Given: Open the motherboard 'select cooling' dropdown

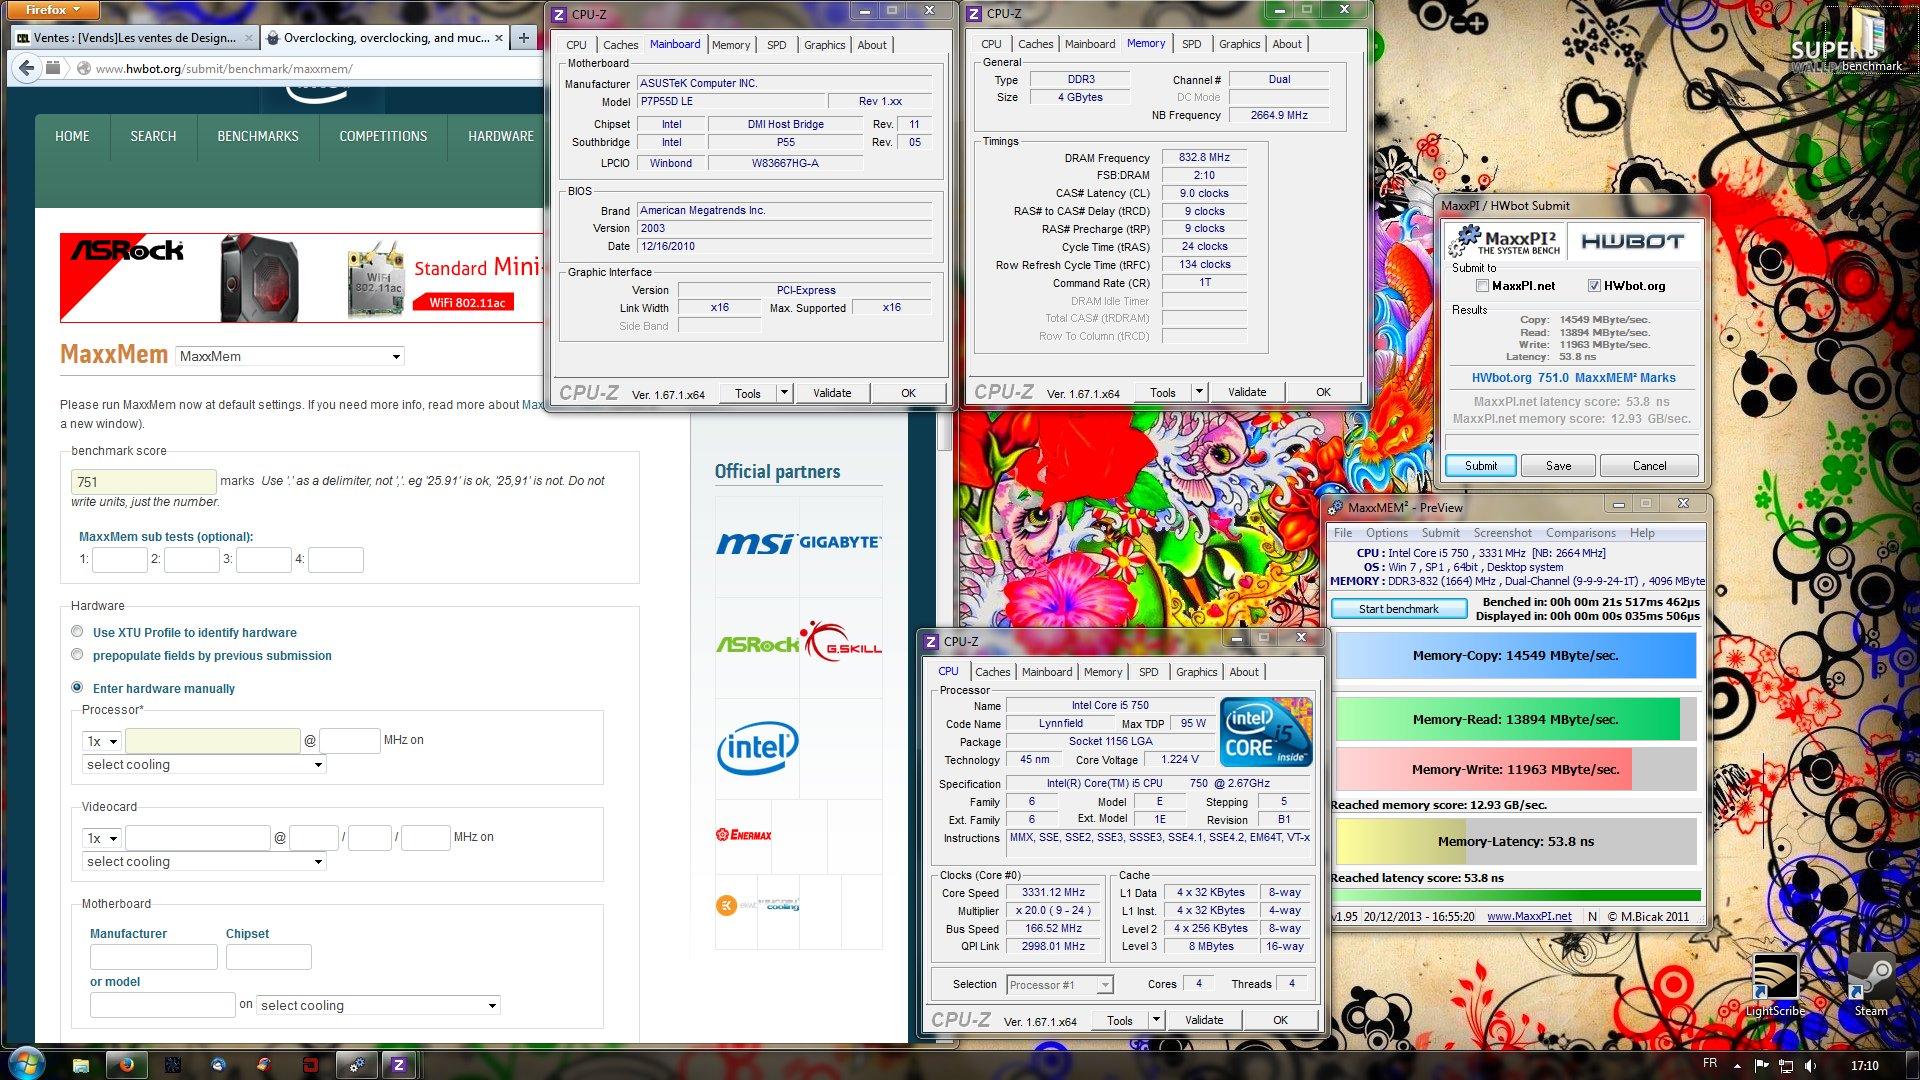Looking at the screenshot, I should (x=378, y=1006).
